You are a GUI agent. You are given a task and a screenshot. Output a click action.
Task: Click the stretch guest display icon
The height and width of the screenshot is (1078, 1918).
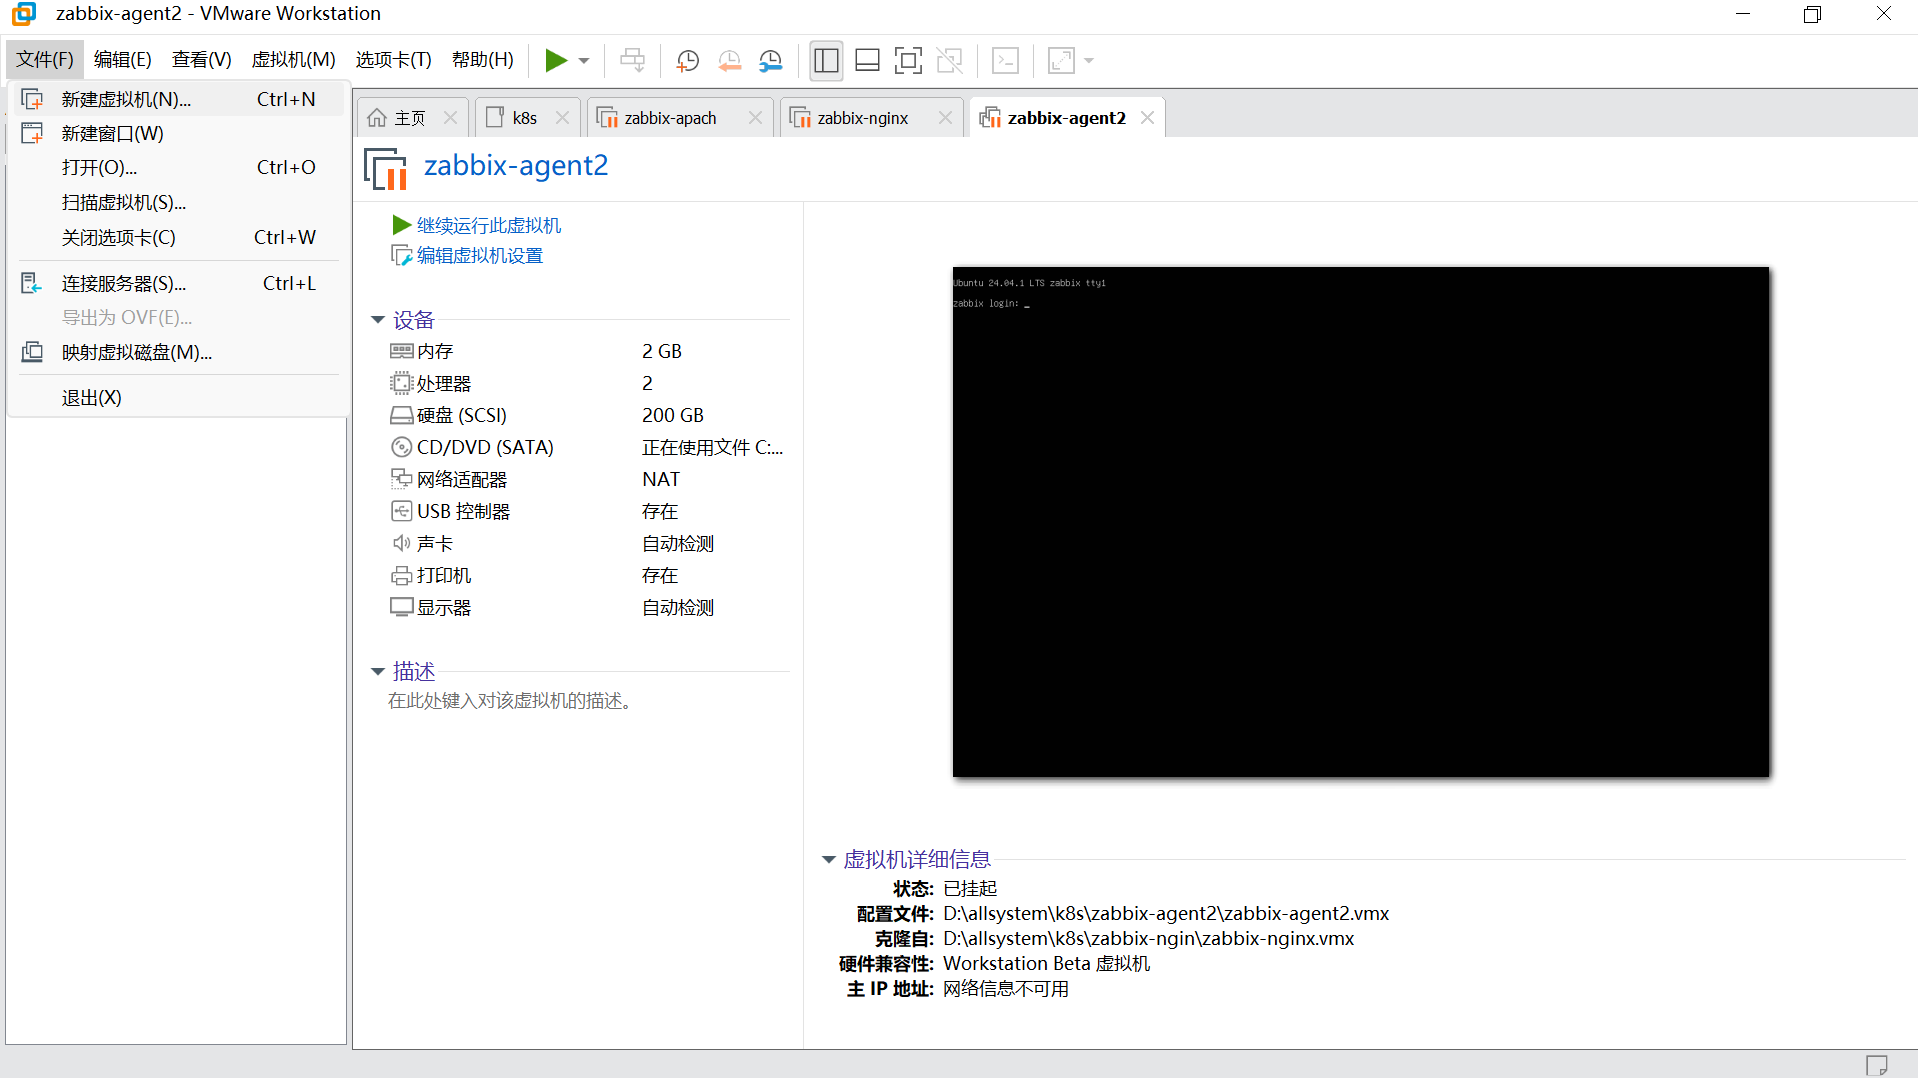pyautogui.click(x=1061, y=61)
